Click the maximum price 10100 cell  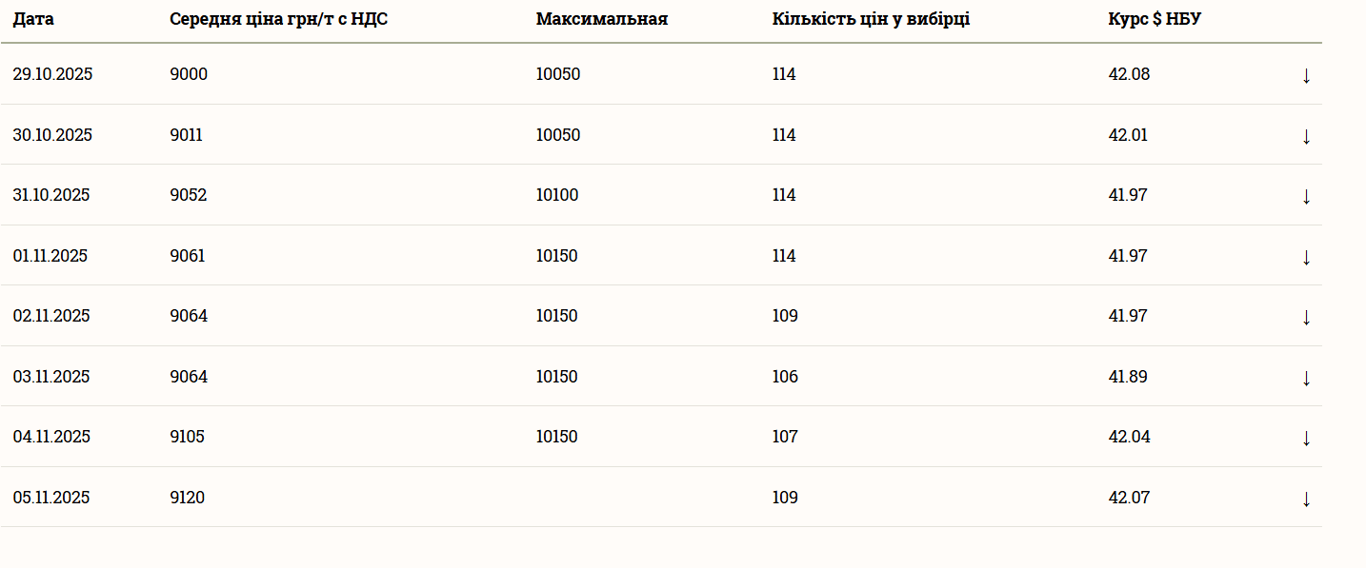point(557,195)
